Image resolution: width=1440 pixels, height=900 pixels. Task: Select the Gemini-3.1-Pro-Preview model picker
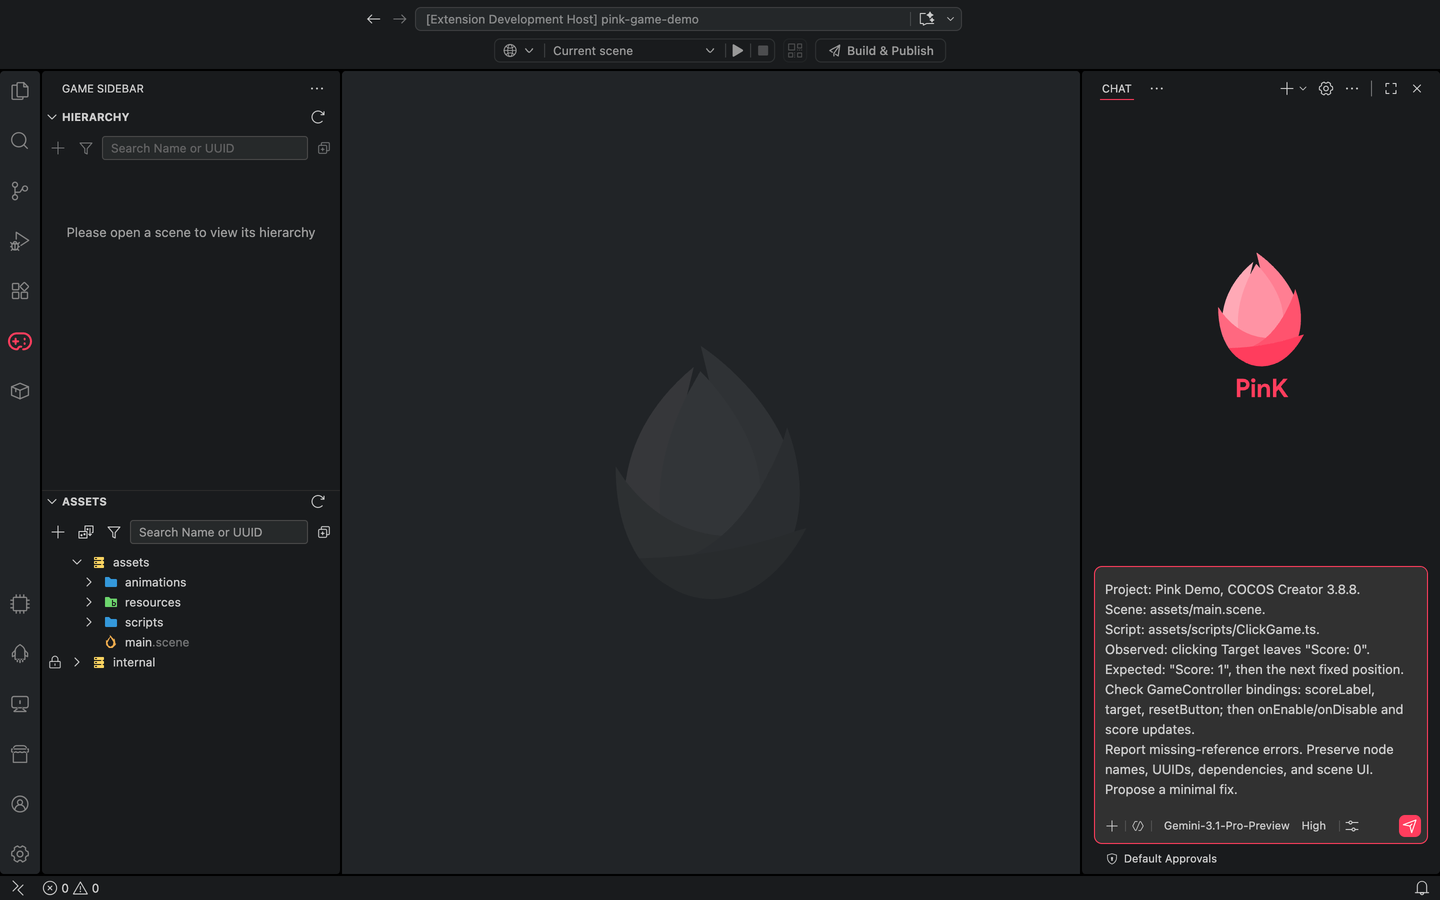1226,826
